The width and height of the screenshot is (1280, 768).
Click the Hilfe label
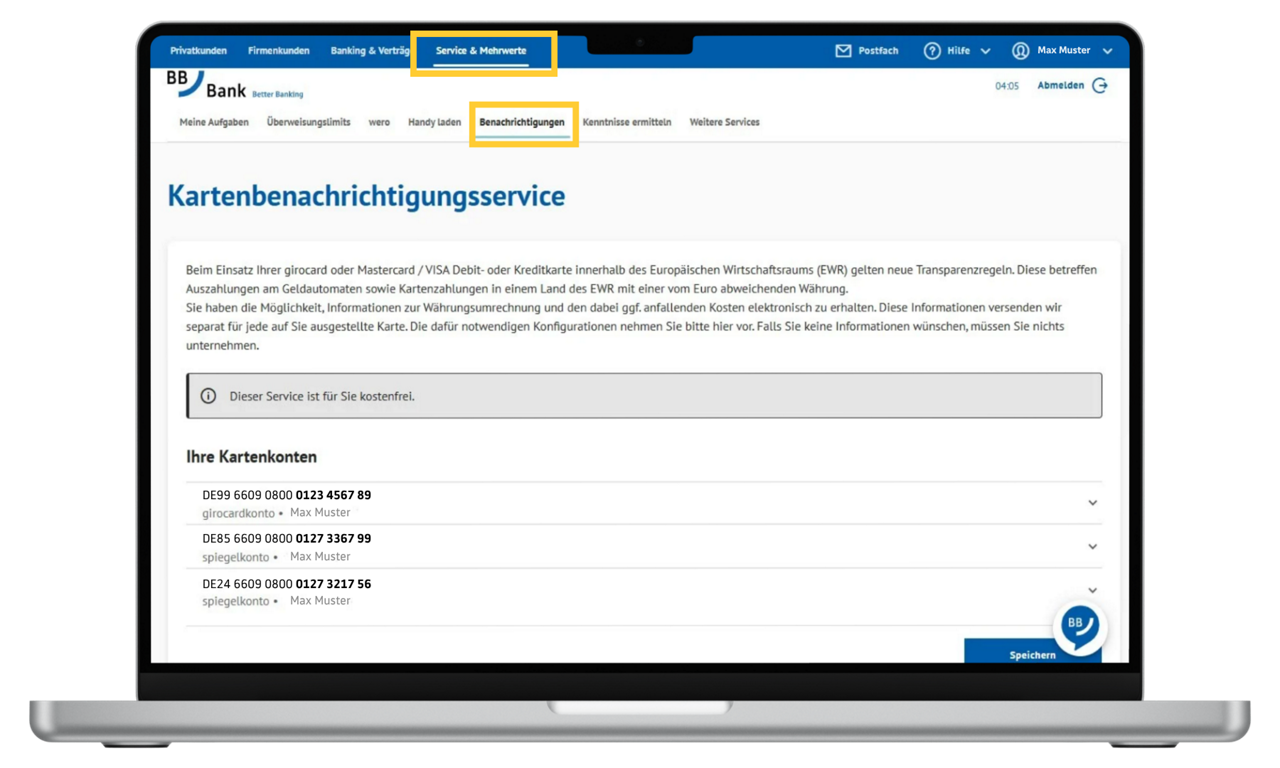[x=958, y=51]
